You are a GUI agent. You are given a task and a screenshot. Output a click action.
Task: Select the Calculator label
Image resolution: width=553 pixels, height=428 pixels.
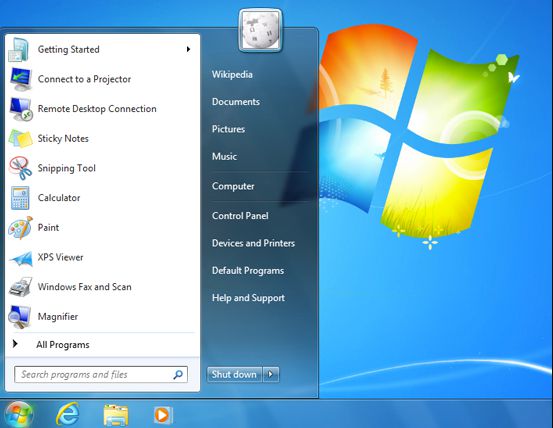pyautogui.click(x=59, y=198)
